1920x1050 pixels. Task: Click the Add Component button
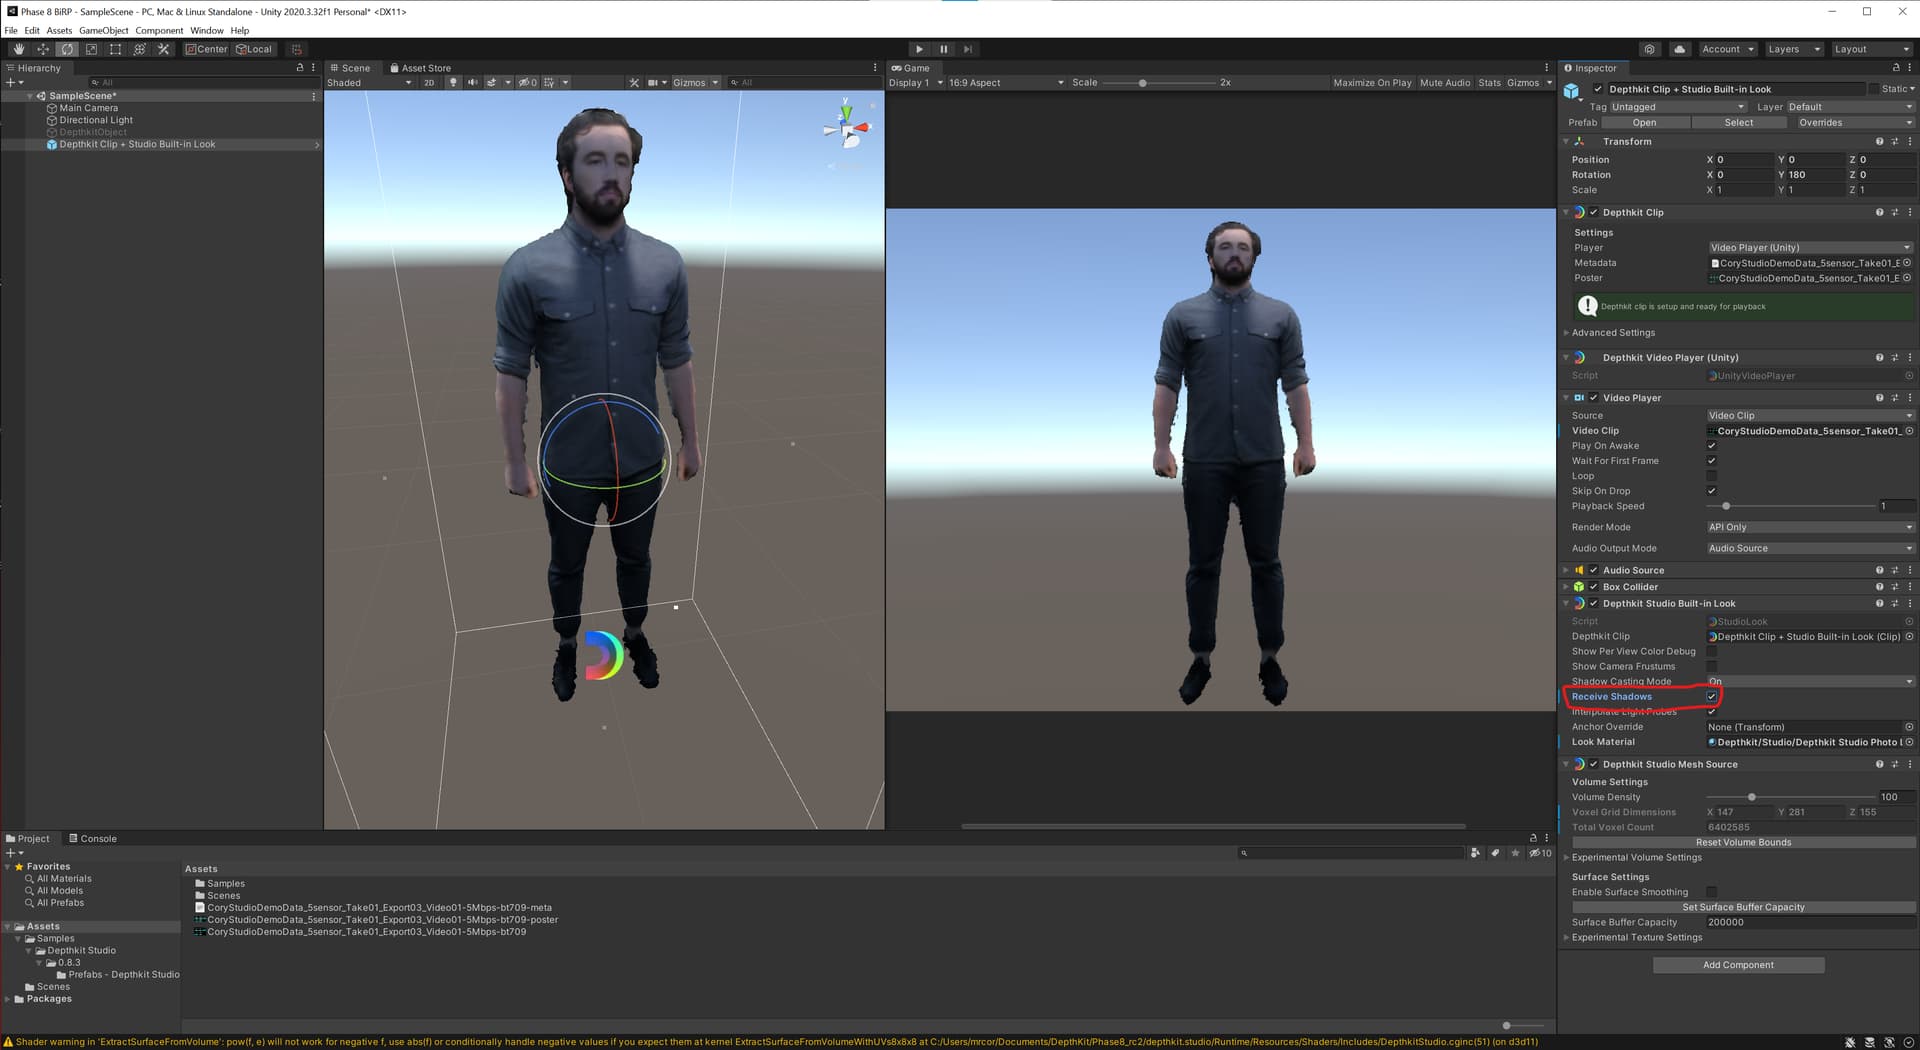(x=1737, y=965)
